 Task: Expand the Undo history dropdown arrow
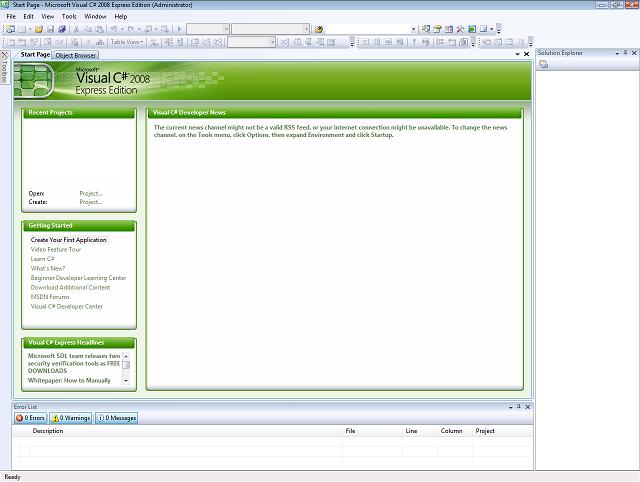(122, 29)
